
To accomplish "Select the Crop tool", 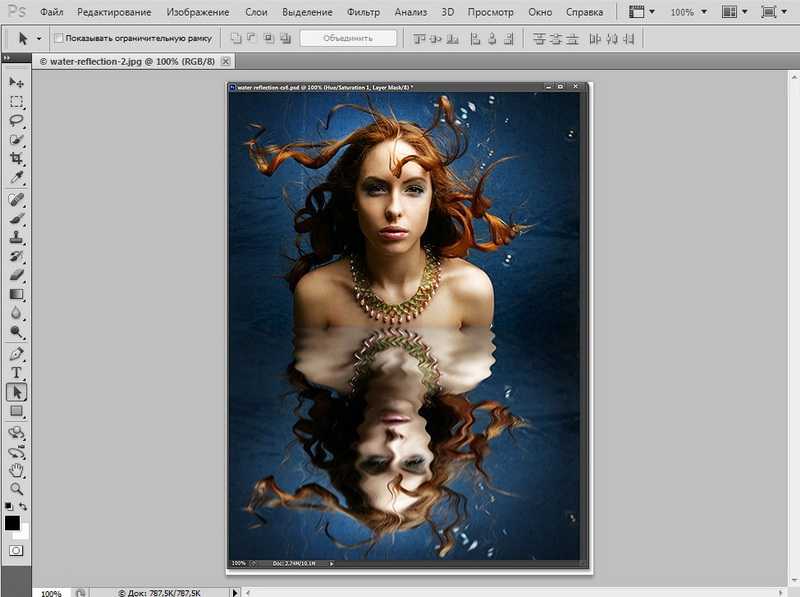I will (x=16, y=159).
